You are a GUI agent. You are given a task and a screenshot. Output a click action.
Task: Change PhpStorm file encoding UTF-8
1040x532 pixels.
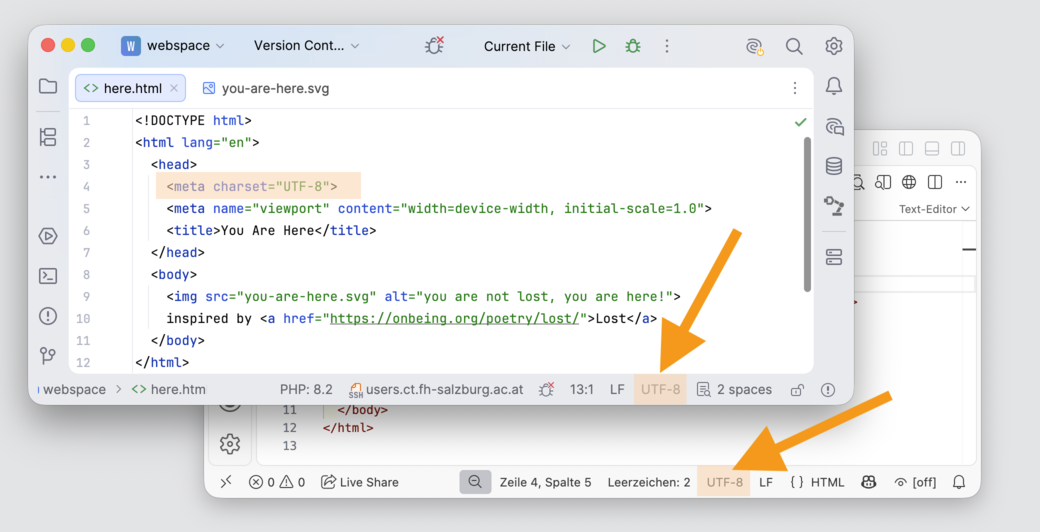point(660,389)
